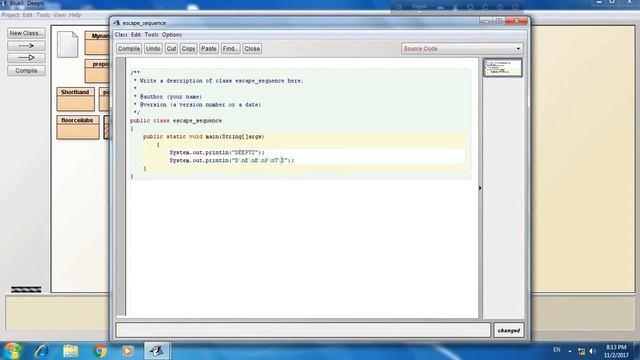Viewport: 640px width, 360px height.
Task: Open Internet Explorer from taskbar
Action: pyautogui.click(x=42, y=351)
